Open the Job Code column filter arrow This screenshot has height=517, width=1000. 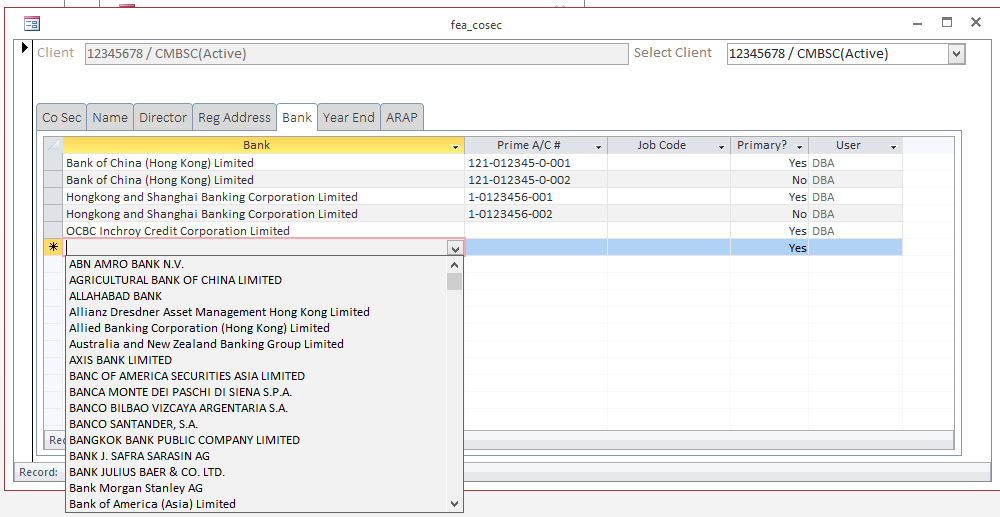(x=721, y=147)
